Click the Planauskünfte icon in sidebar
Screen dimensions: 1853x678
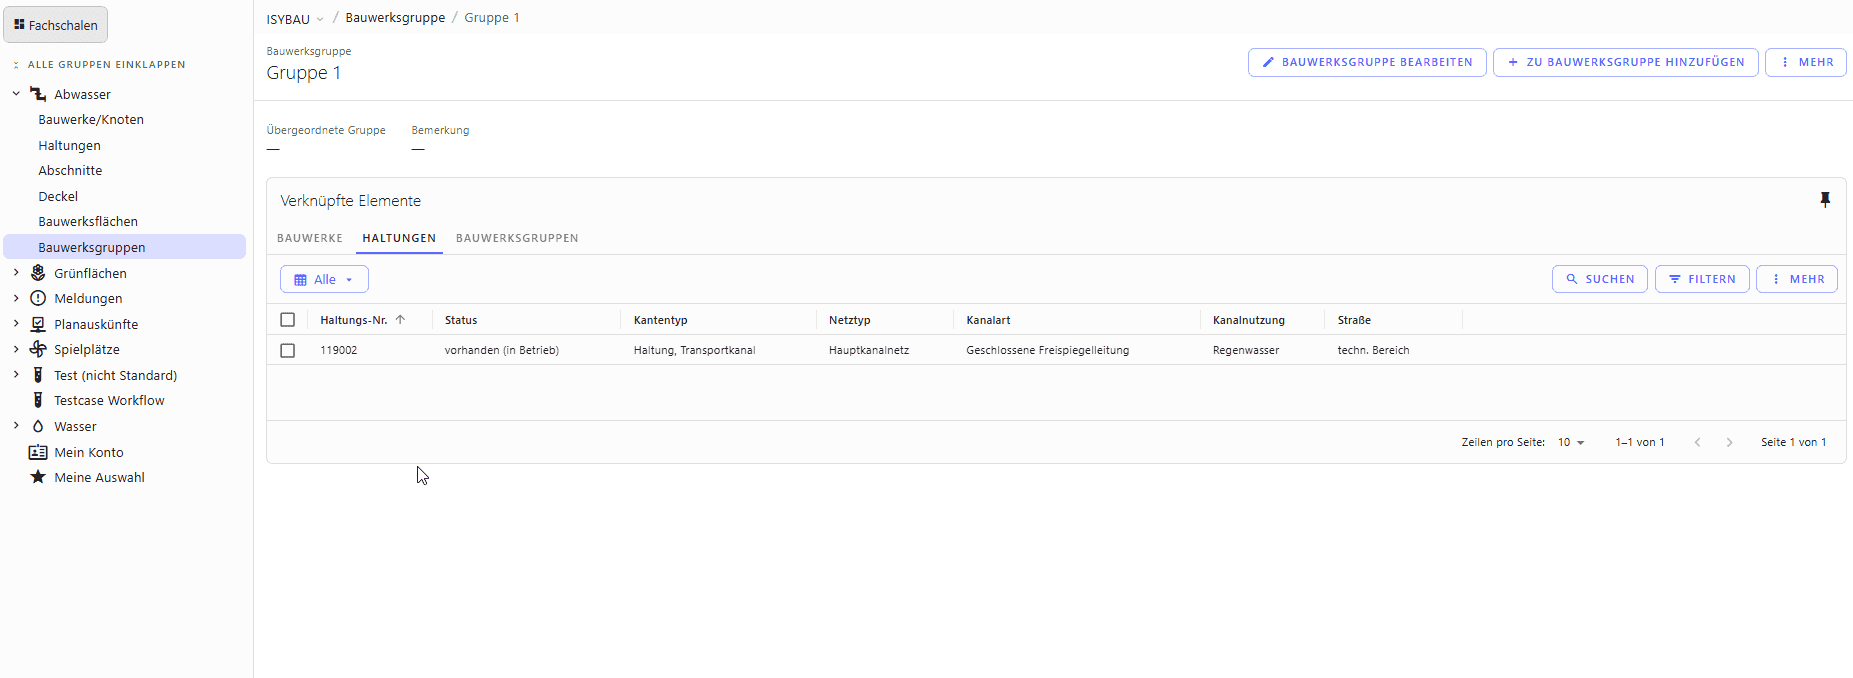[38, 324]
